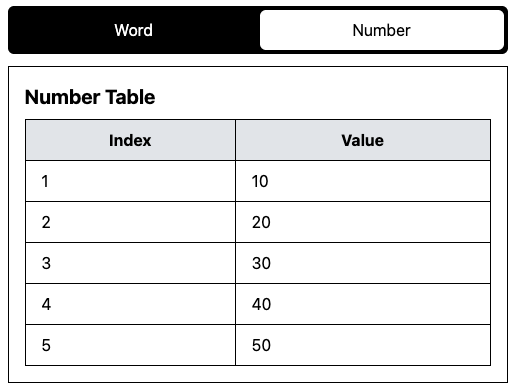
Task: Click the number 5 in last row
Action: click(46, 345)
